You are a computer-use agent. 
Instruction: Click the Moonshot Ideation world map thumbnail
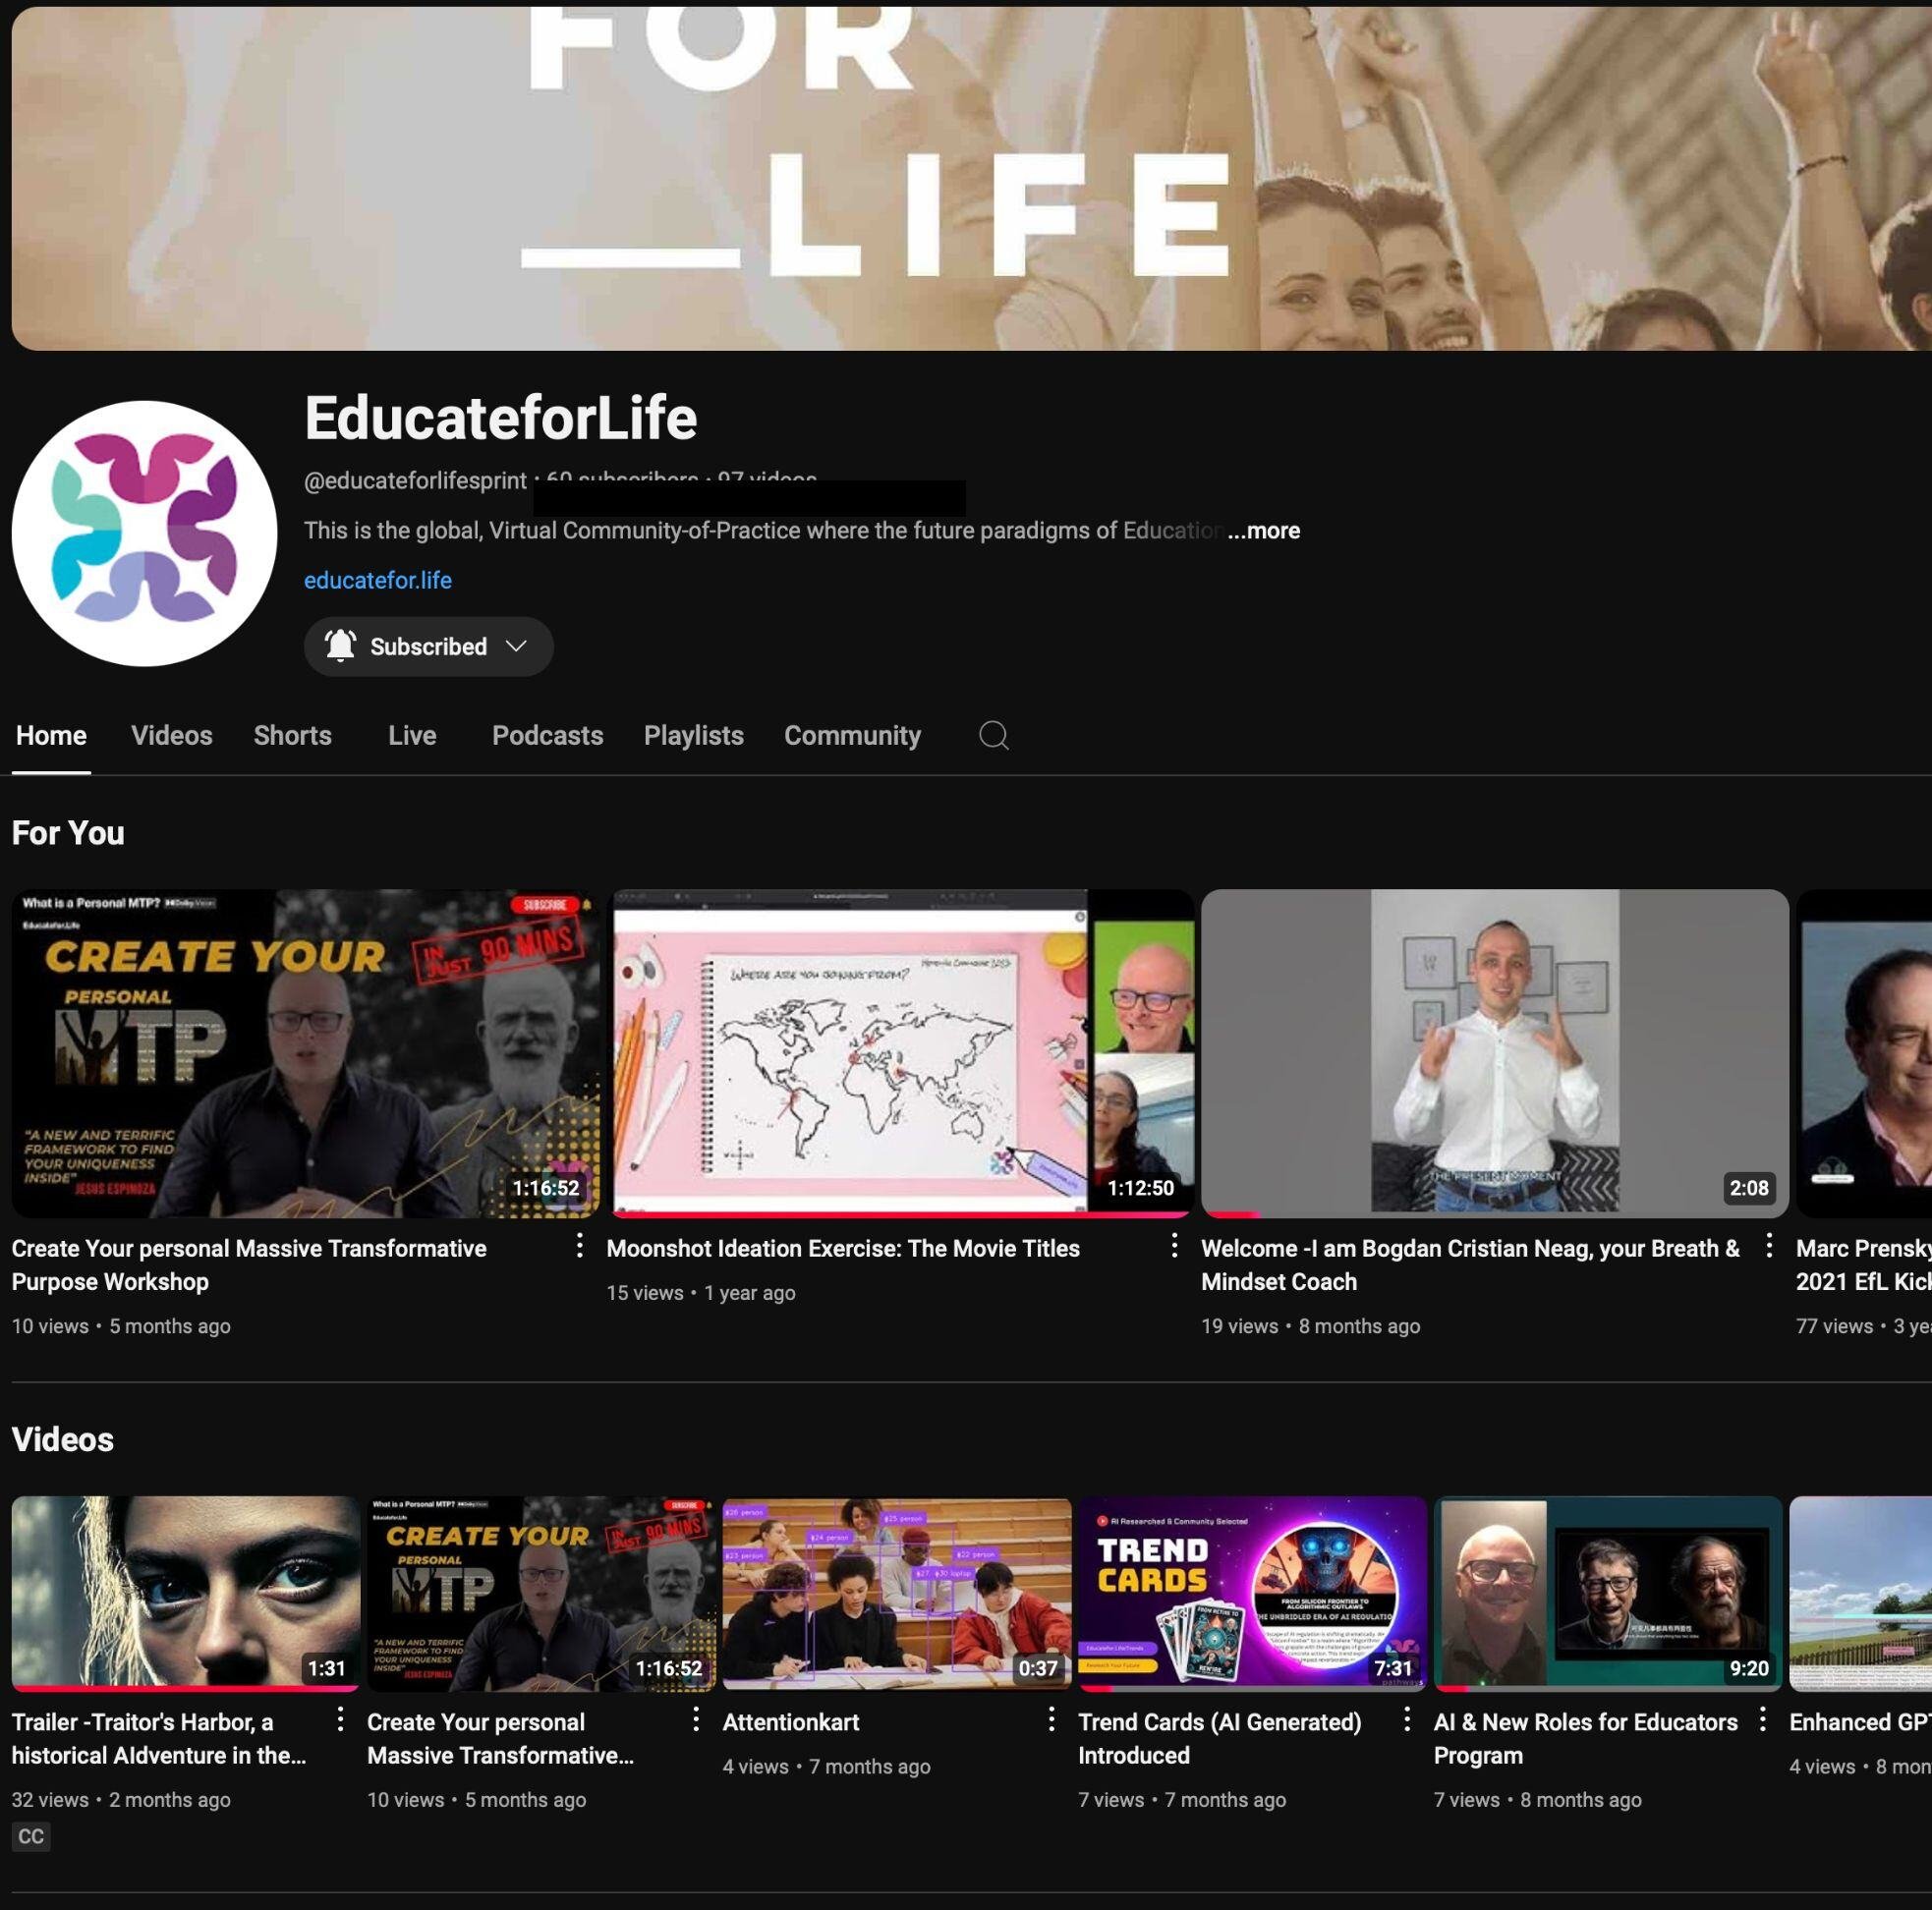click(900, 1053)
